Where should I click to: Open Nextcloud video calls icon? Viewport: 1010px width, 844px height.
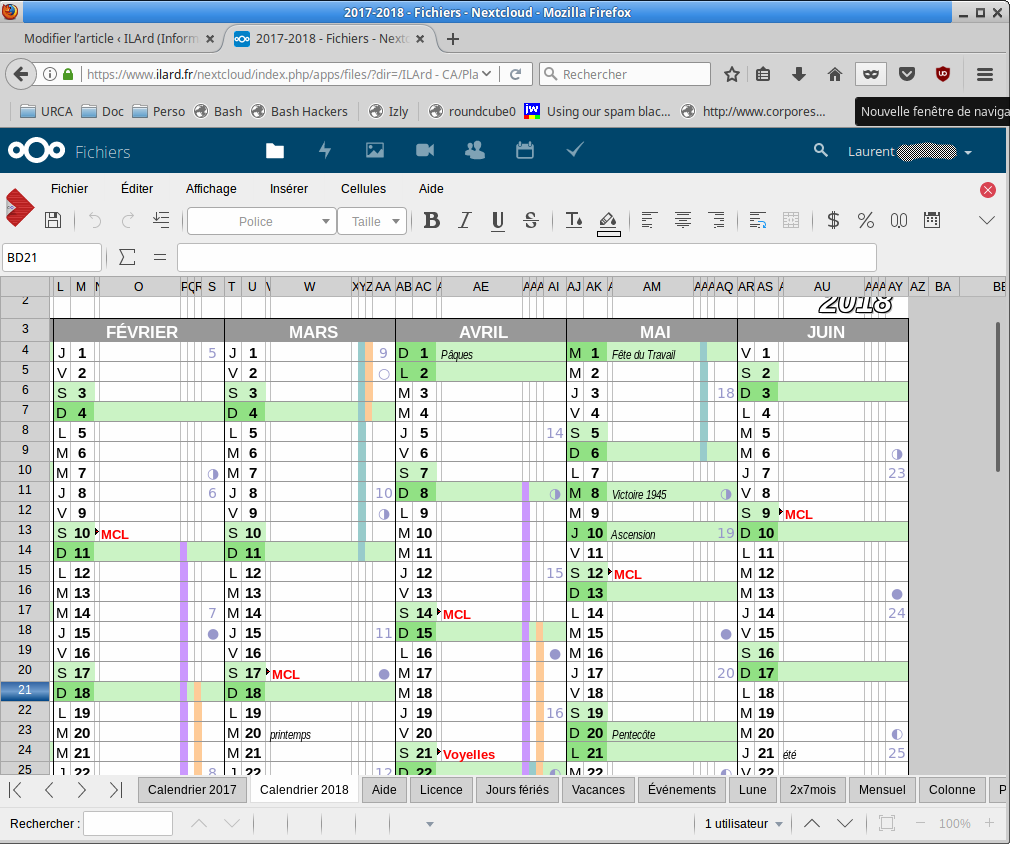[x=425, y=150]
